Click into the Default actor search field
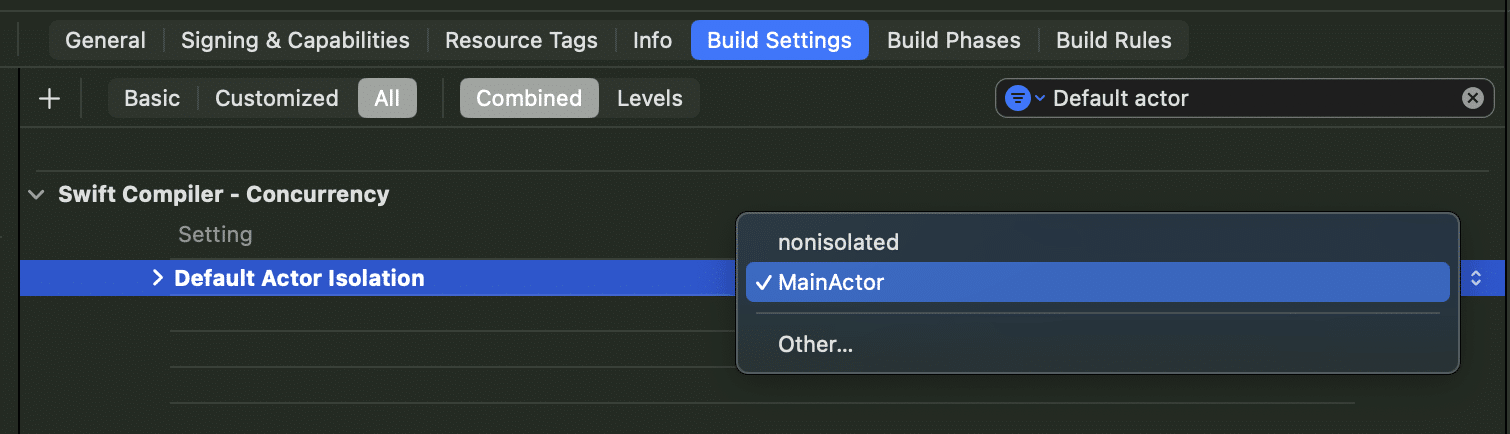This screenshot has width=1510, height=434. [1250, 98]
